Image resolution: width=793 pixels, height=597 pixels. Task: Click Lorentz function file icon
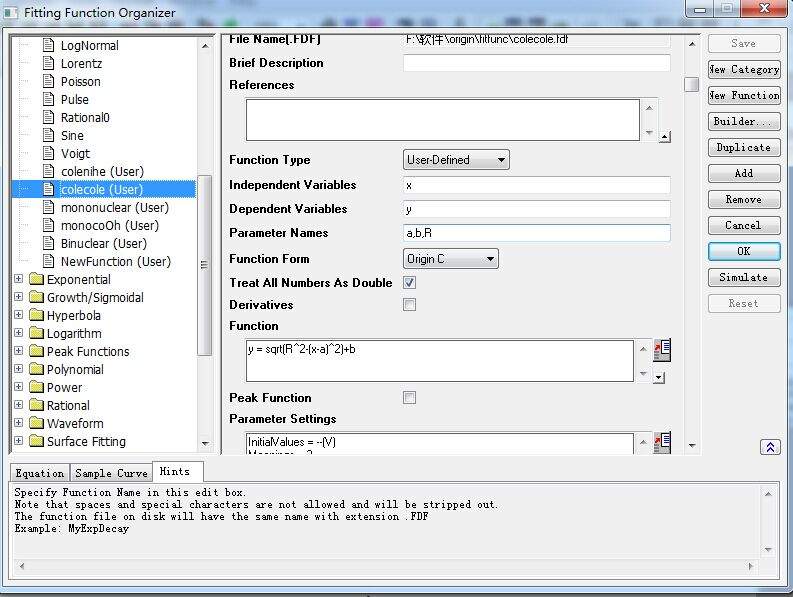click(x=49, y=63)
